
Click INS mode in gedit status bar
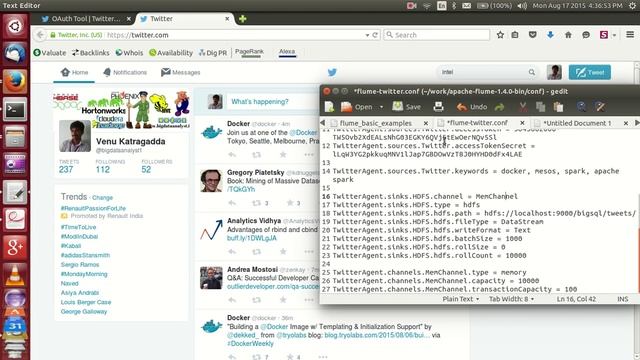point(622,299)
